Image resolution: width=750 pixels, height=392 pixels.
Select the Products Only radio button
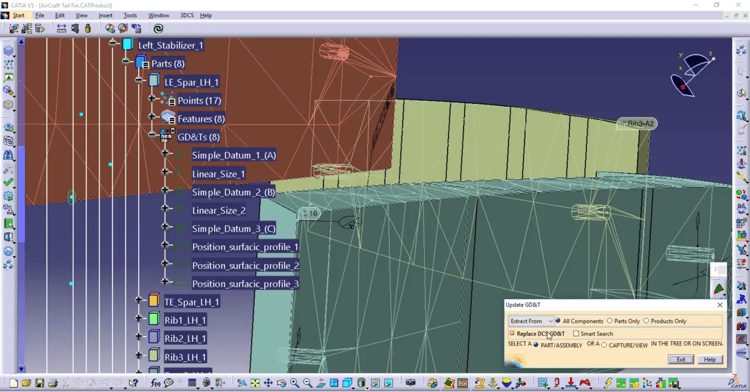[x=646, y=321]
